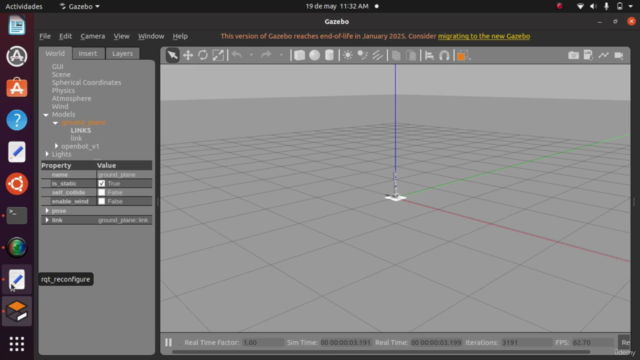Click the Real Time Factor value field
Image resolution: width=640 pixels, height=360 pixels.
click(262, 342)
